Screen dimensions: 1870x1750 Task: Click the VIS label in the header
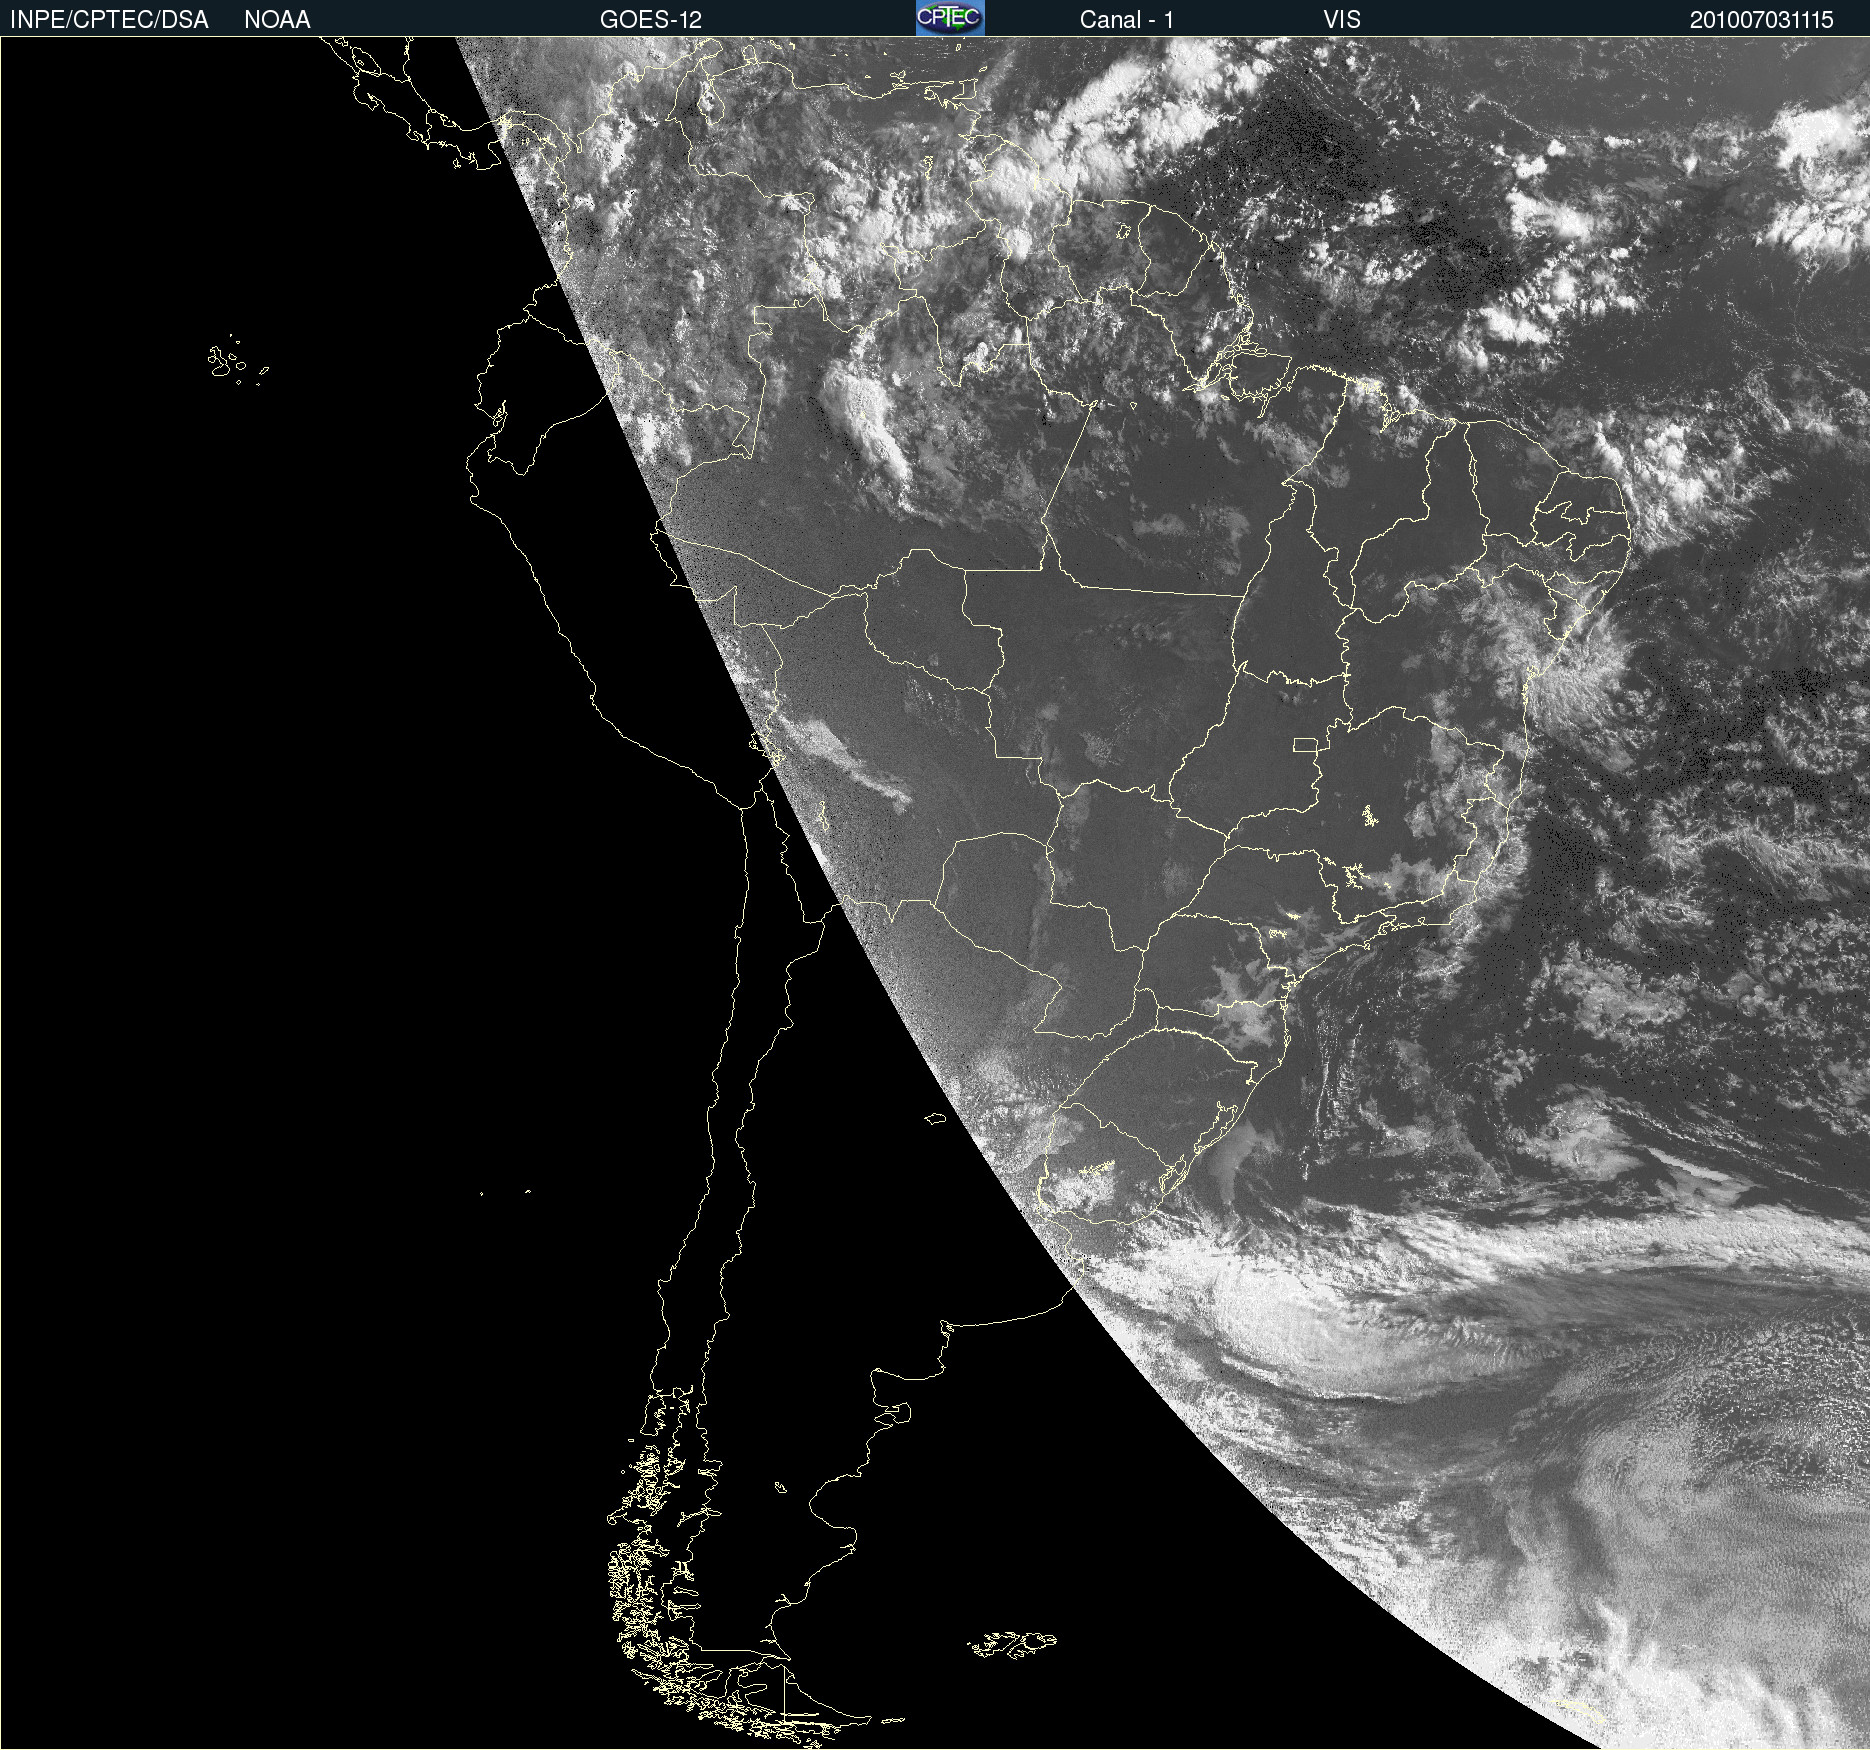pyautogui.click(x=1342, y=20)
